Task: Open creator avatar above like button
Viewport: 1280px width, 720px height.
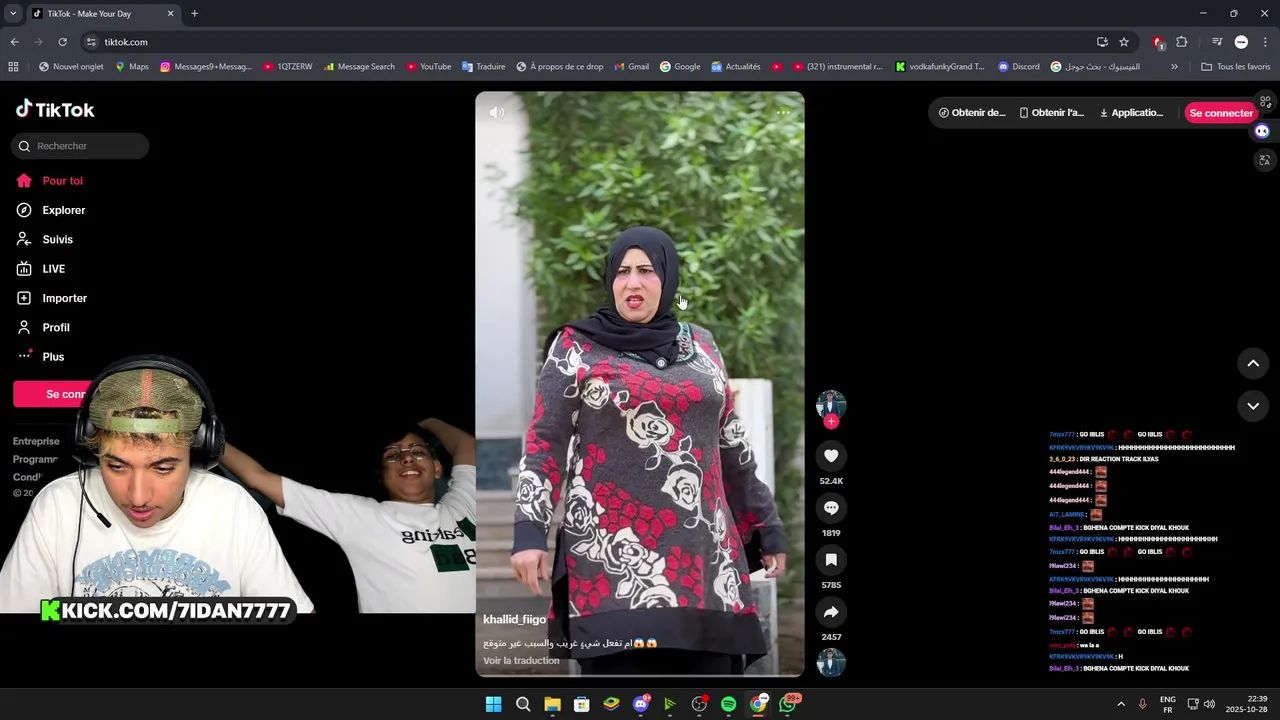Action: pos(831,404)
